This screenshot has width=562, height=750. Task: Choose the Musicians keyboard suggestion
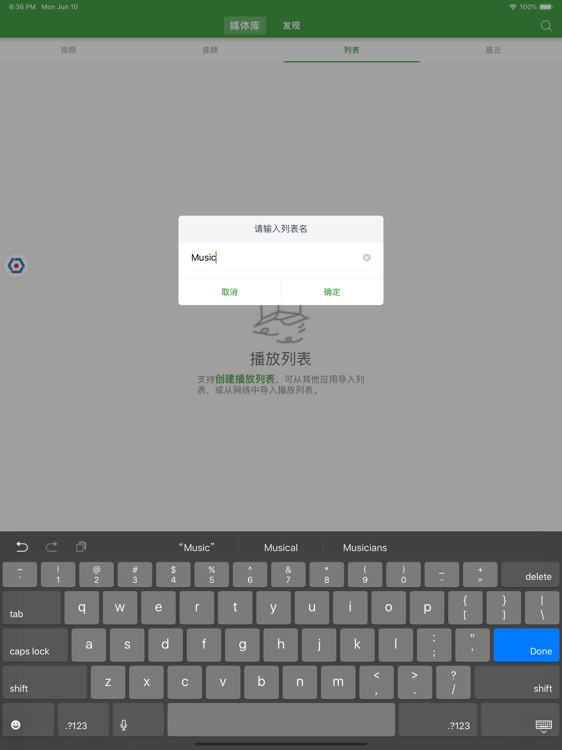(365, 547)
